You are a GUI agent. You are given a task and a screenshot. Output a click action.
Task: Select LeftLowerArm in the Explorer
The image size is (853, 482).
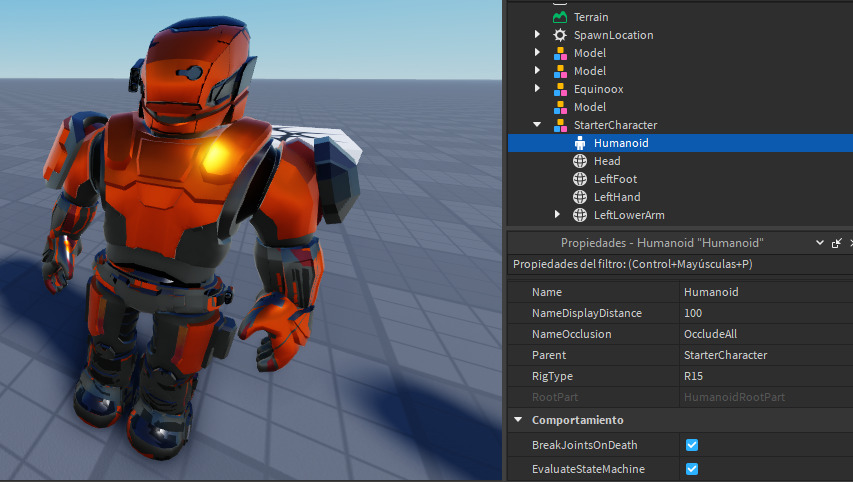tap(629, 215)
